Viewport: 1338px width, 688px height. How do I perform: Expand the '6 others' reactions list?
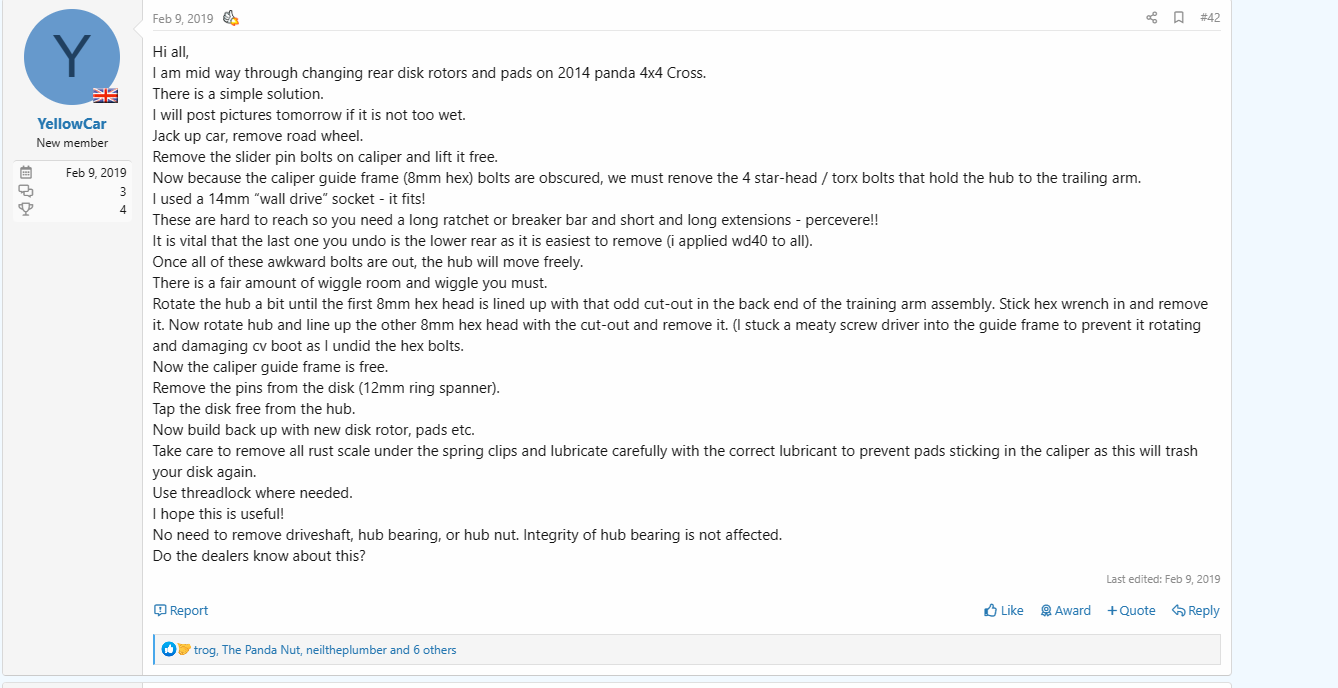(x=434, y=650)
